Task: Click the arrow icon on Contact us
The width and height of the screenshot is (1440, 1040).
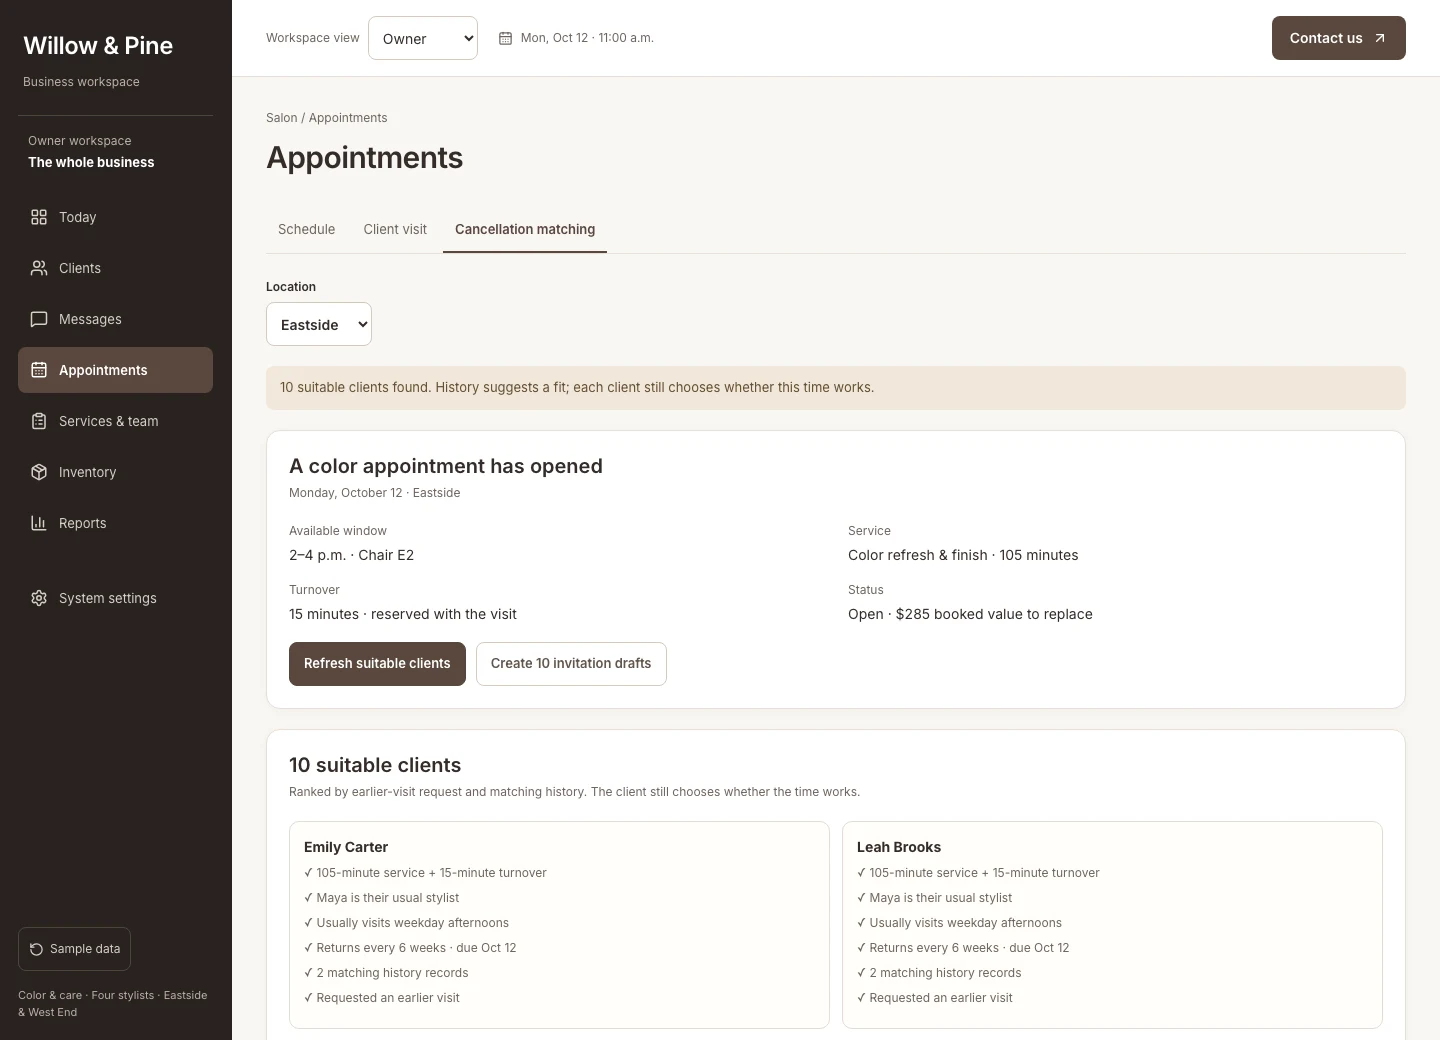Action: tap(1380, 38)
